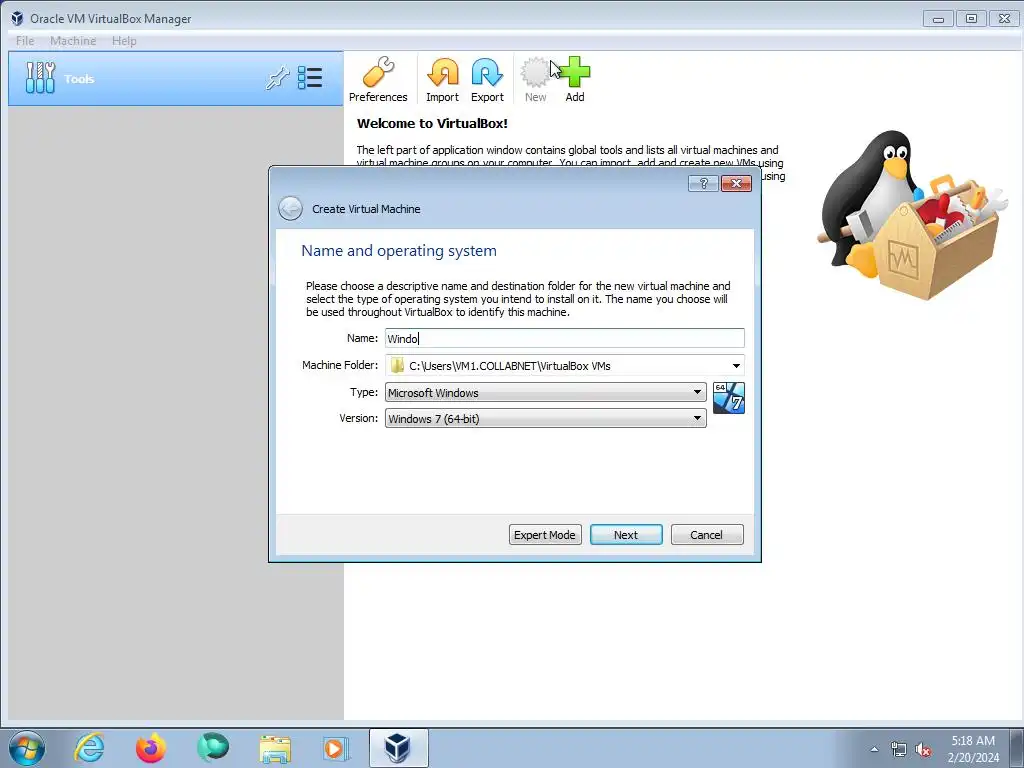Open Preferences in VirtualBox toolbar
This screenshot has height=768, width=1024.
click(x=377, y=80)
